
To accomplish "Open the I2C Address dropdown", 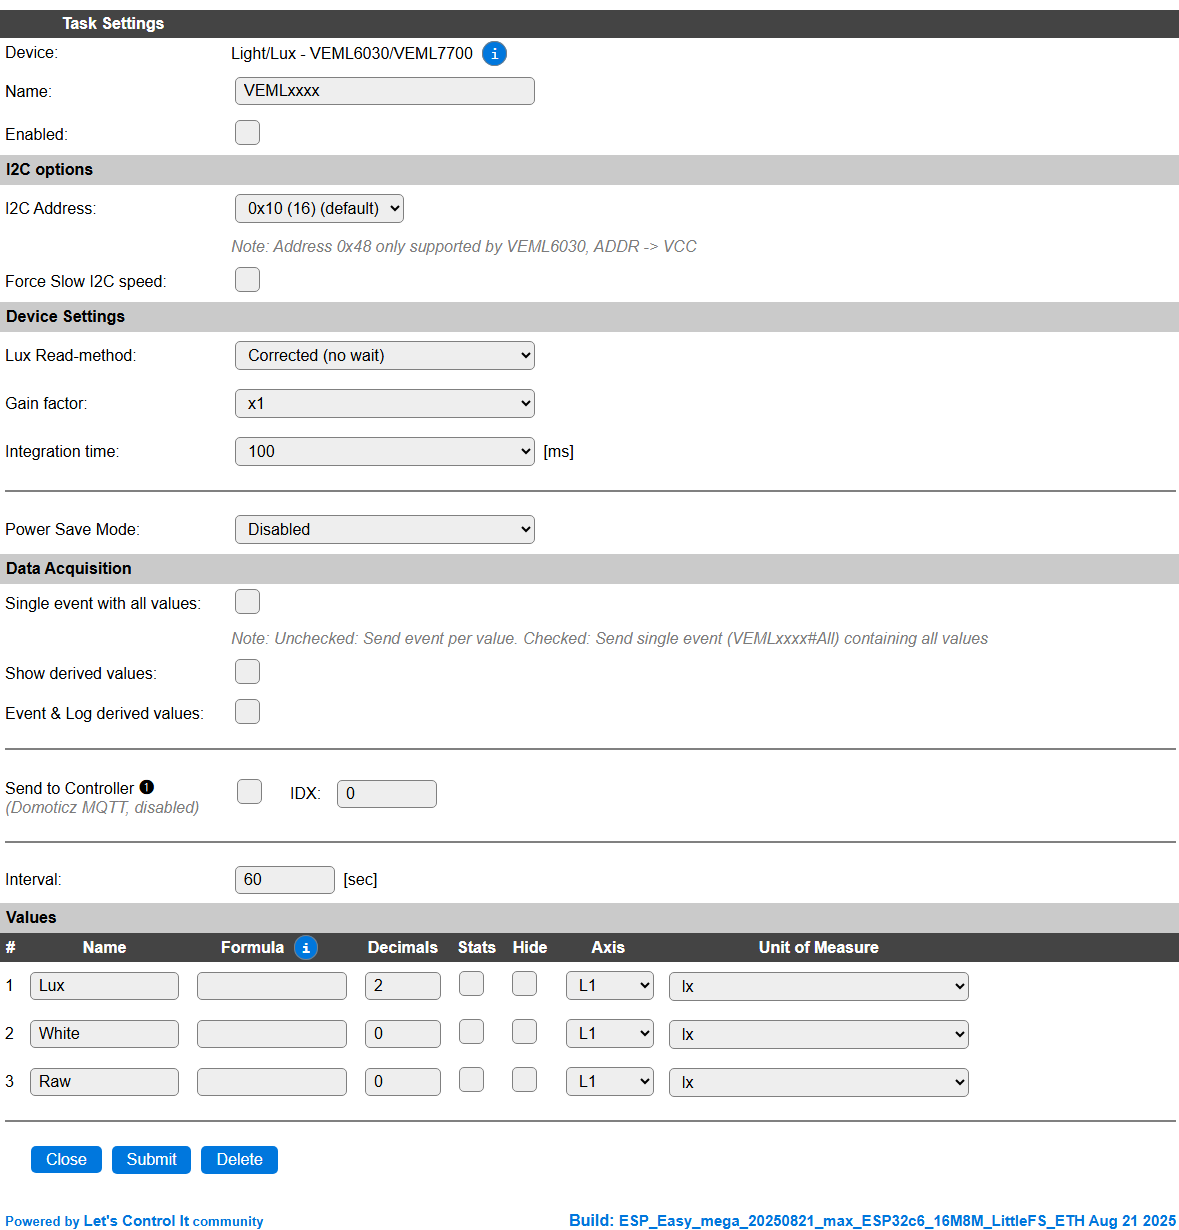I will click(x=319, y=209).
